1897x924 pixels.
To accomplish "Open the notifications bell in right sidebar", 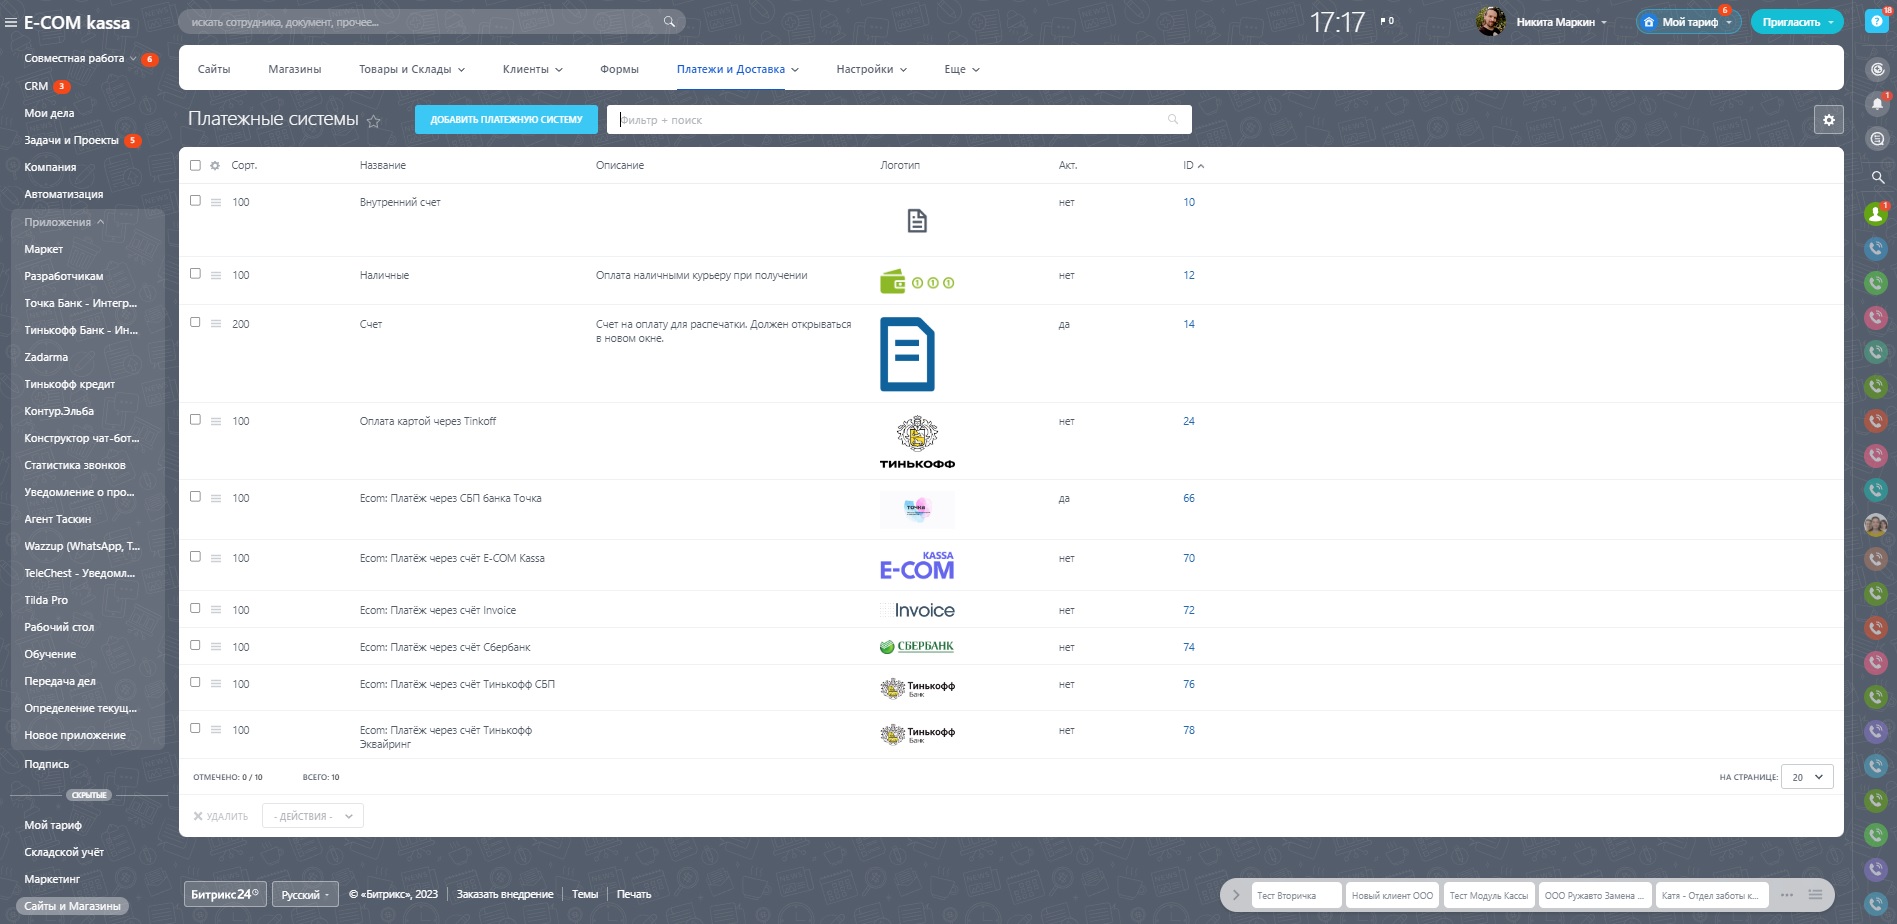I will tap(1877, 103).
